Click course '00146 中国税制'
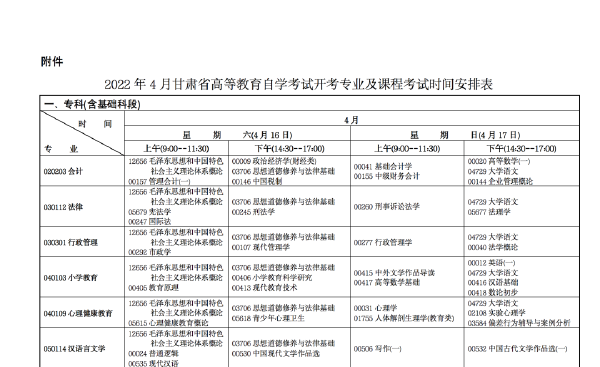This screenshot has height=367, width=600. point(257,181)
